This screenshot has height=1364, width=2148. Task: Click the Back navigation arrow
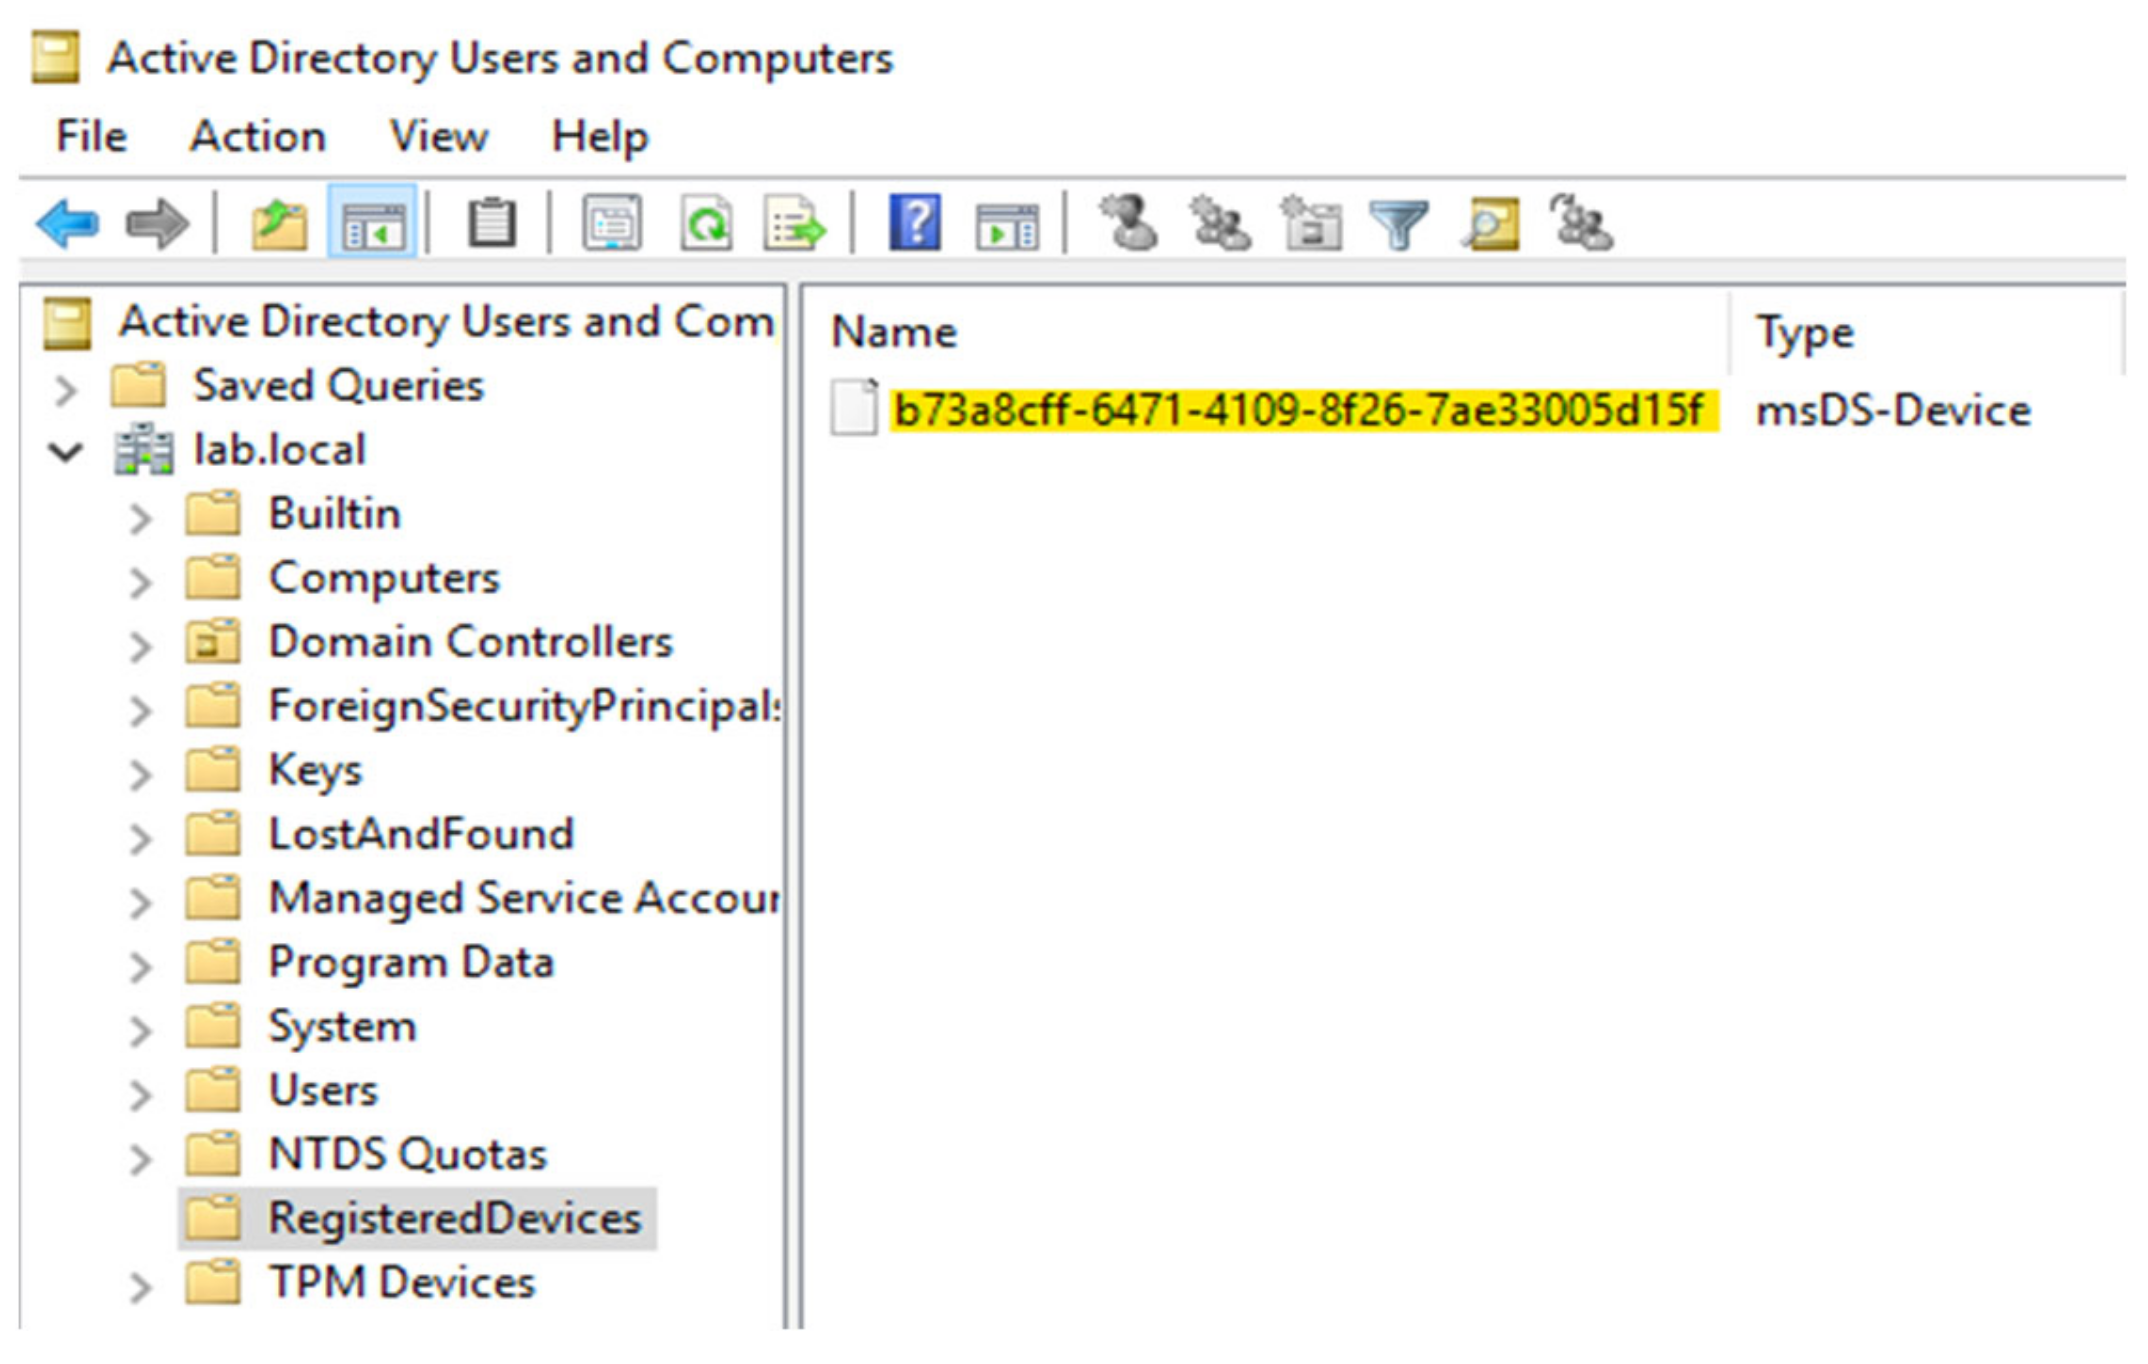click(67, 226)
